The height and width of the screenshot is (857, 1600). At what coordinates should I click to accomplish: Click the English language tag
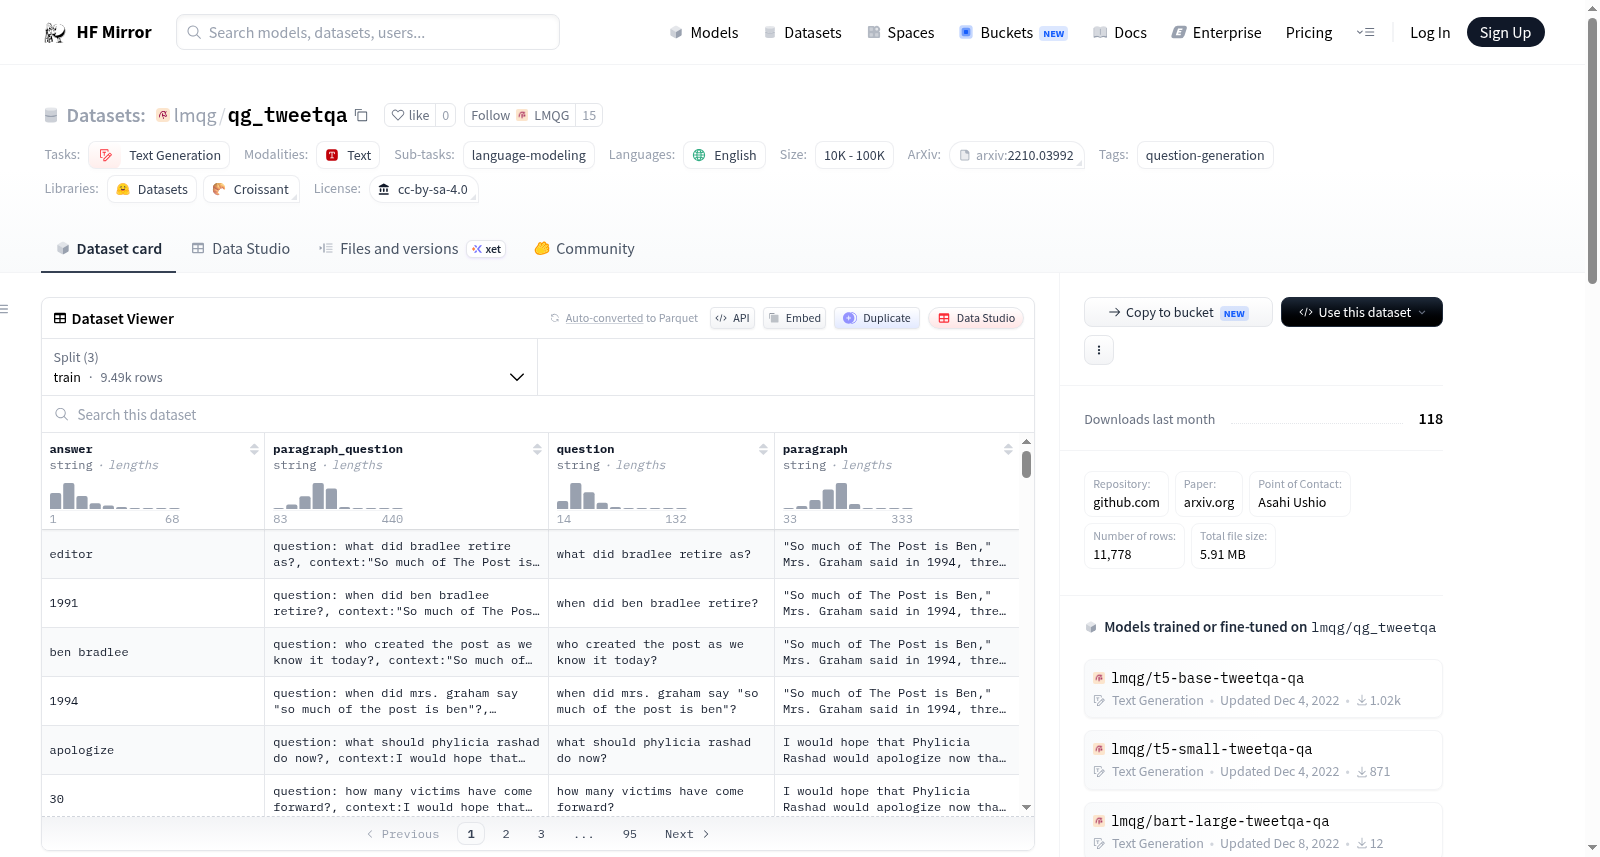pos(725,155)
